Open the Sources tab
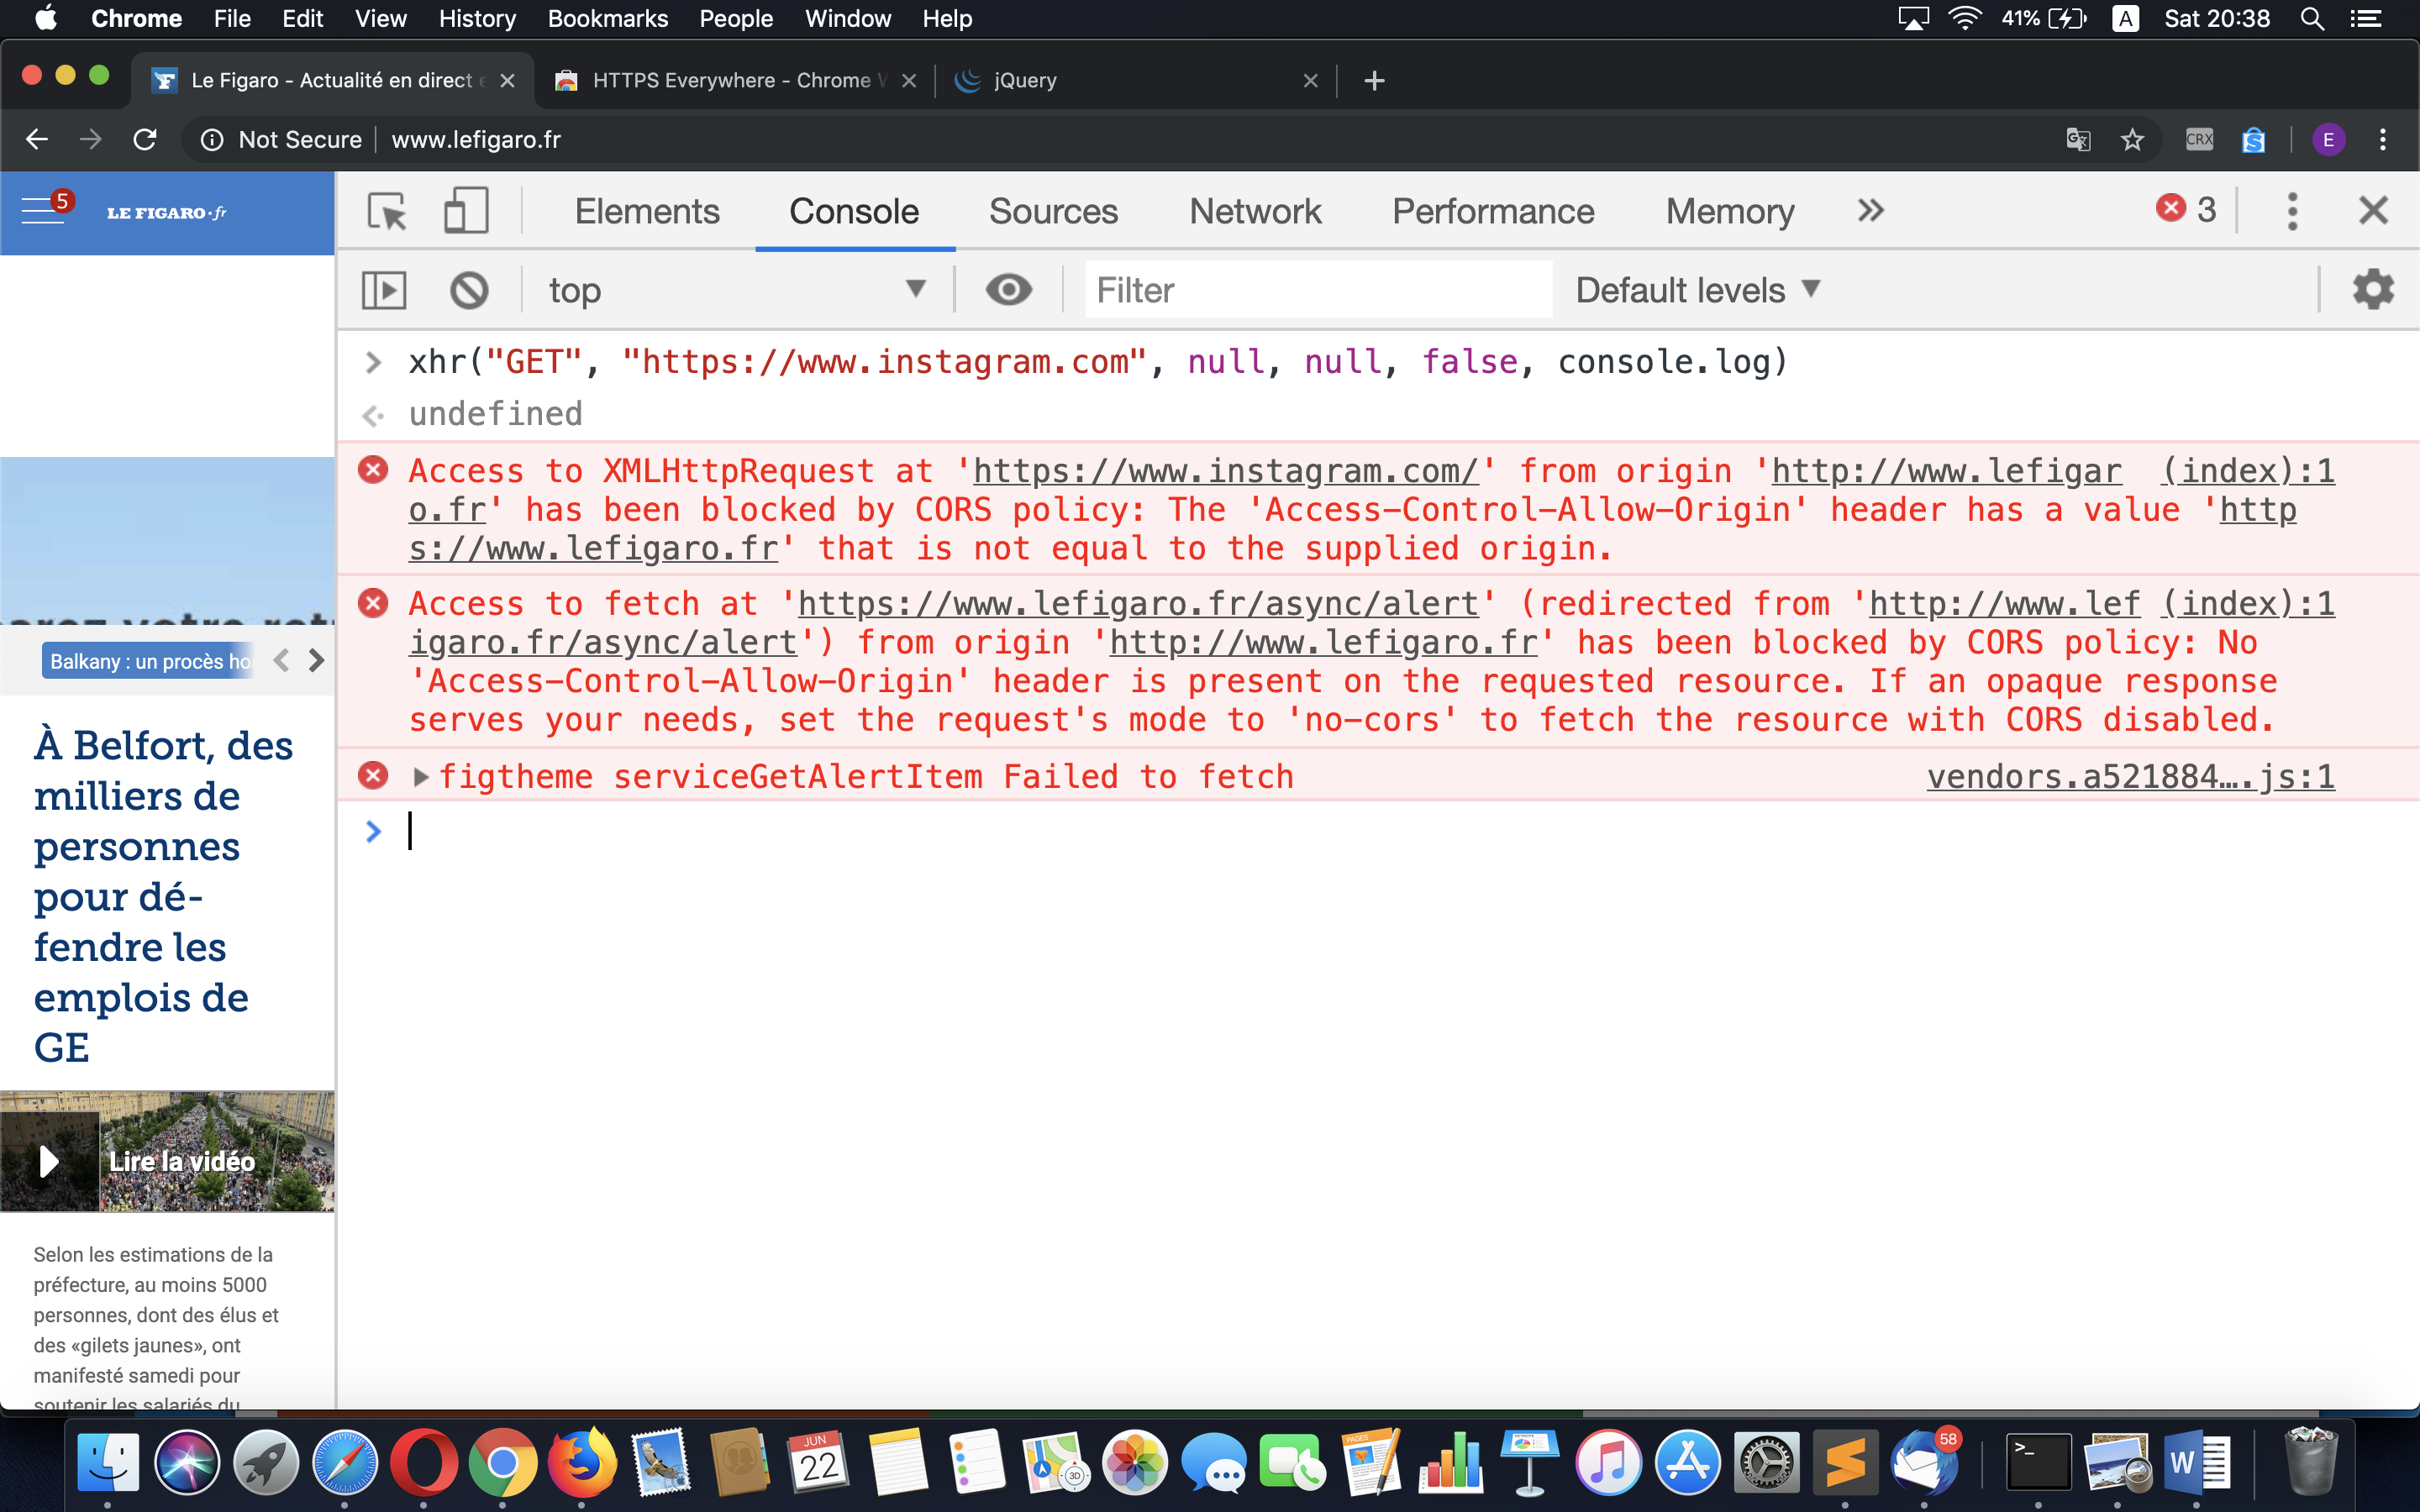 pos(1053,211)
